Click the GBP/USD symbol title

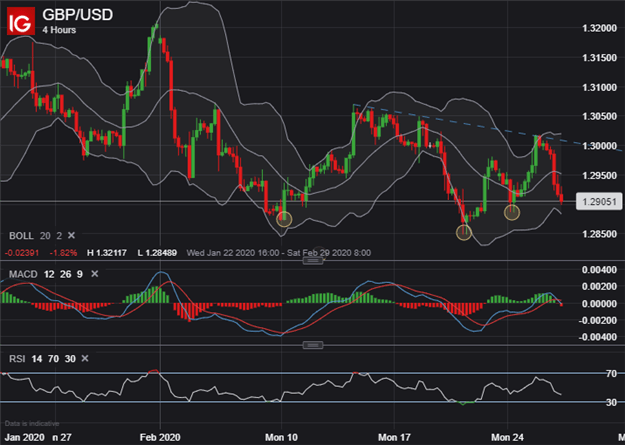click(78, 15)
